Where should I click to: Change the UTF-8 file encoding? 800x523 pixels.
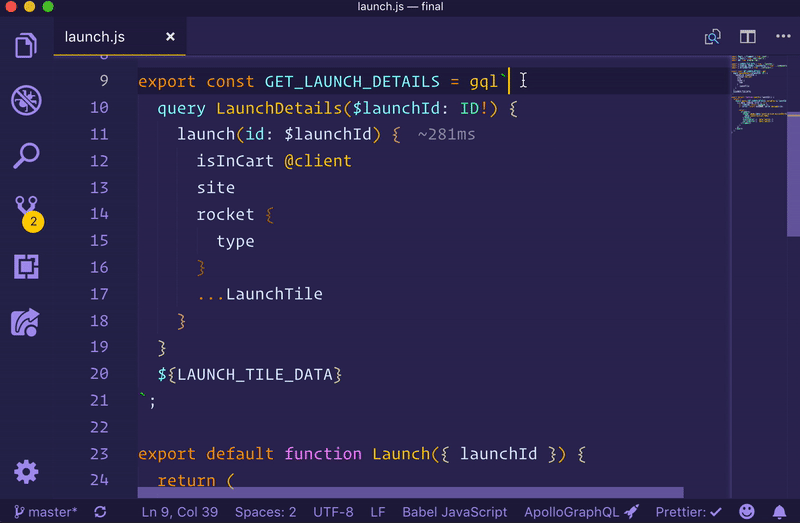tap(332, 512)
